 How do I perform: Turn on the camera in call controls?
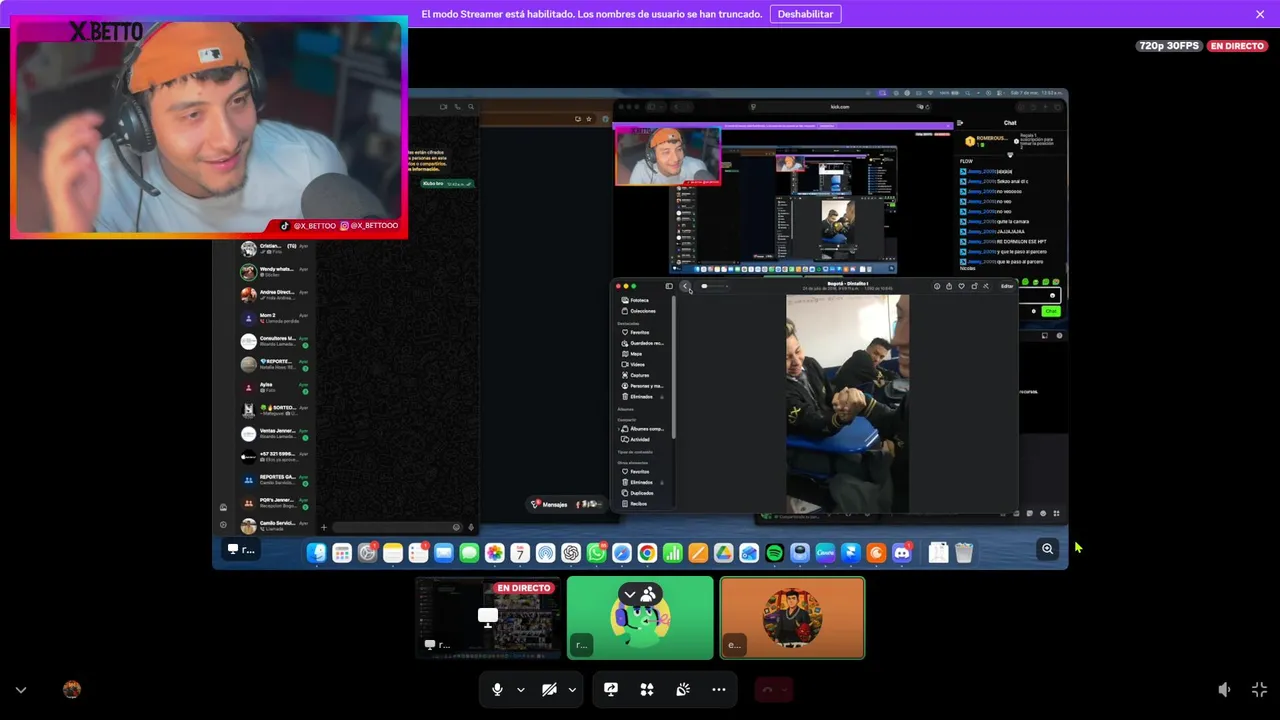coord(549,690)
